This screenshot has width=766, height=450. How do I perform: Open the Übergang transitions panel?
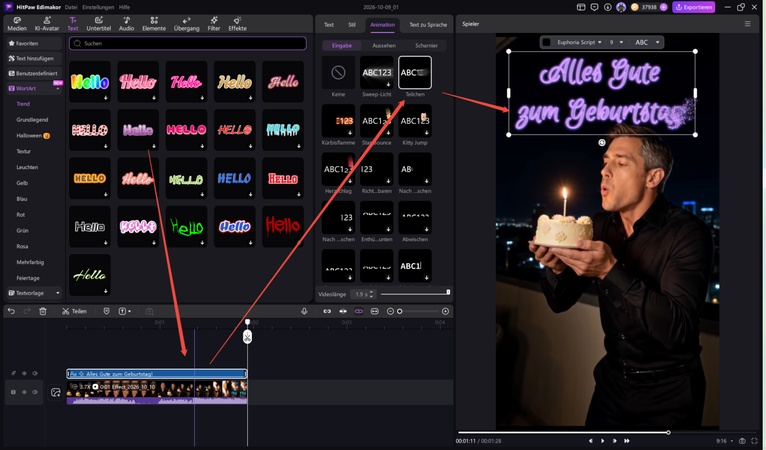187,24
